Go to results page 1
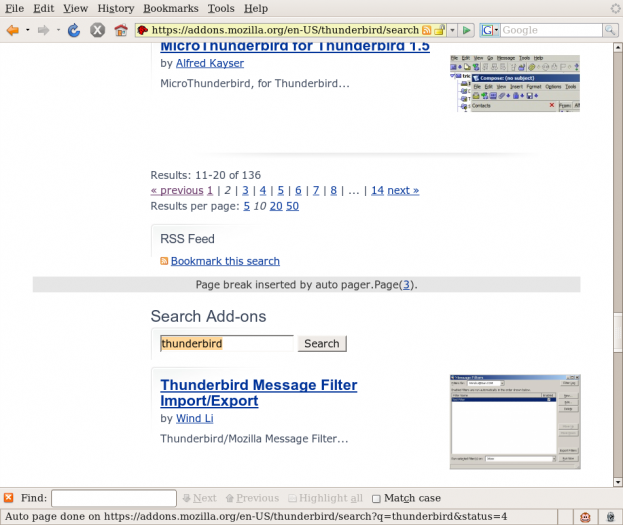This screenshot has height=525, width=623. 210,190
